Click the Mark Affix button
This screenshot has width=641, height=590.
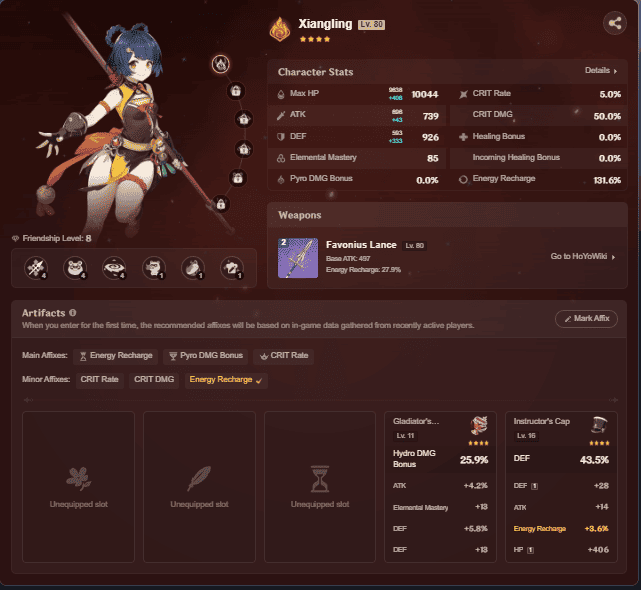[586, 319]
